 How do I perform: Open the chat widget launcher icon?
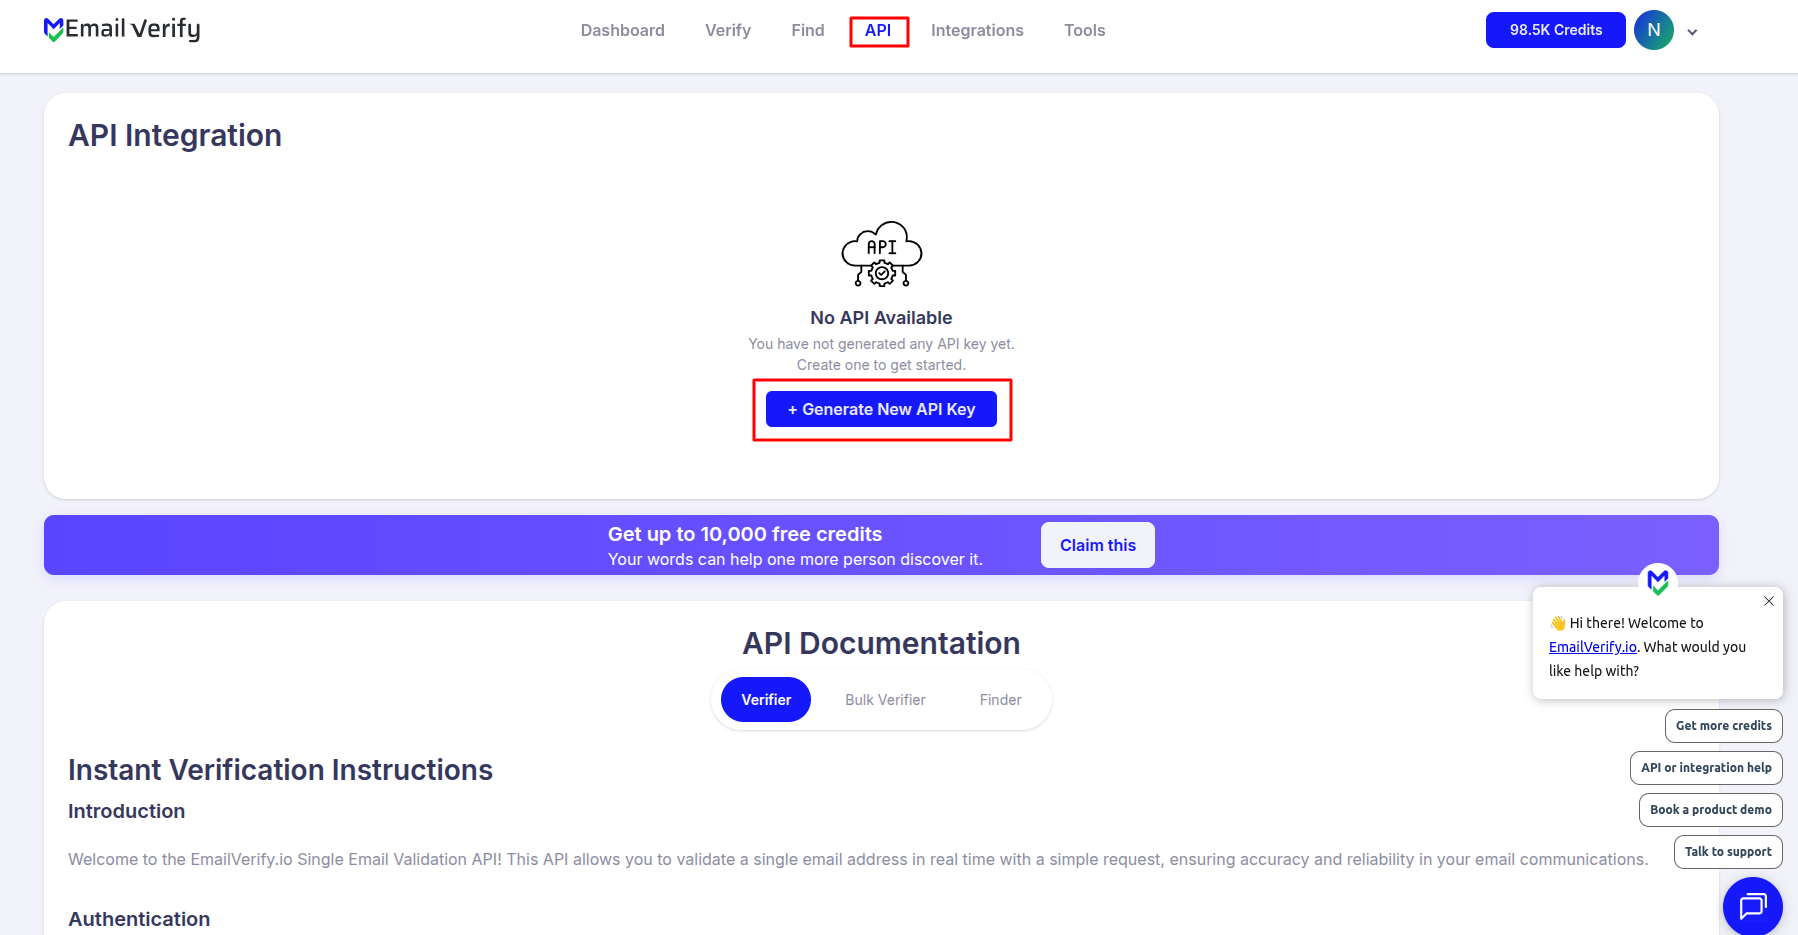(1752, 906)
